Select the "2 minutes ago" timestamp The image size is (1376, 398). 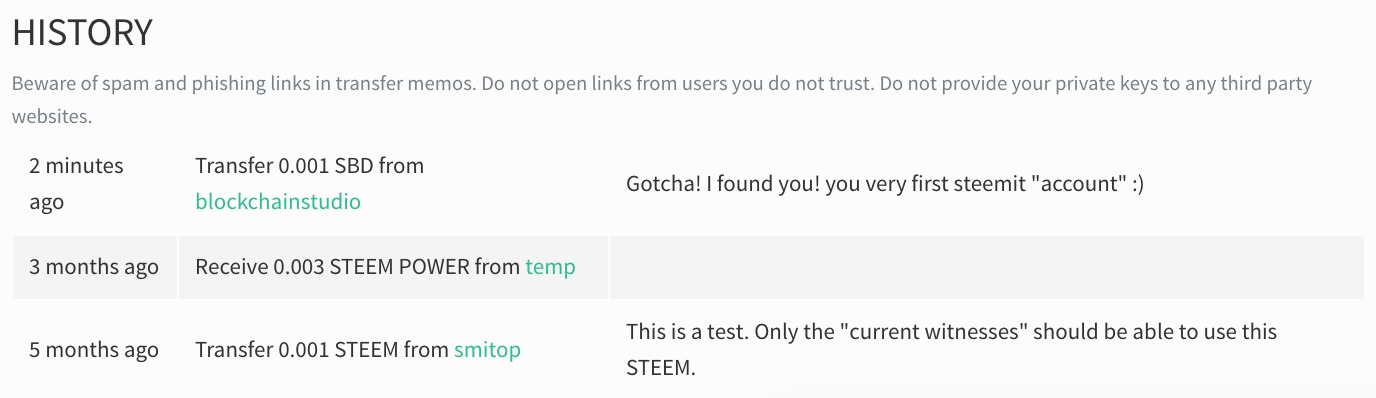(x=76, y=184)
